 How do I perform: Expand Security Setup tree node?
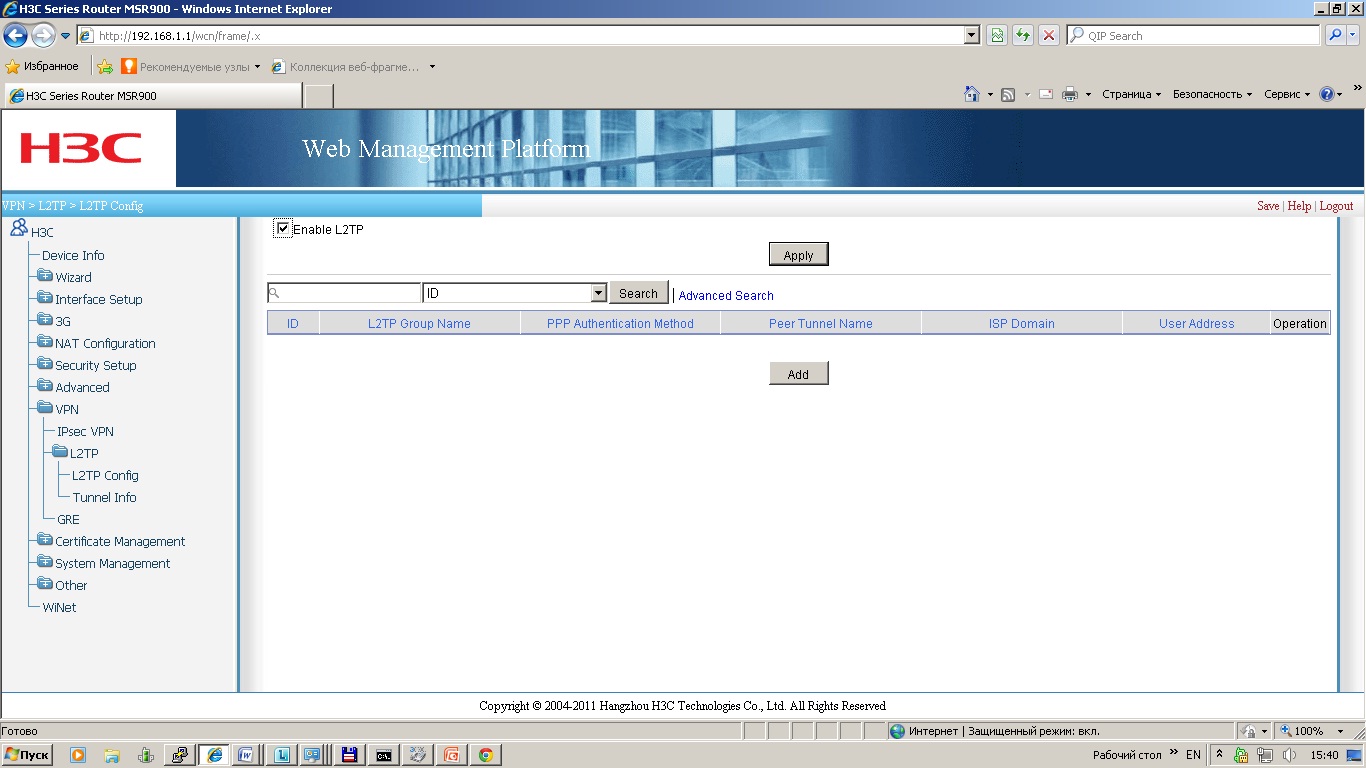click(45, 364)
